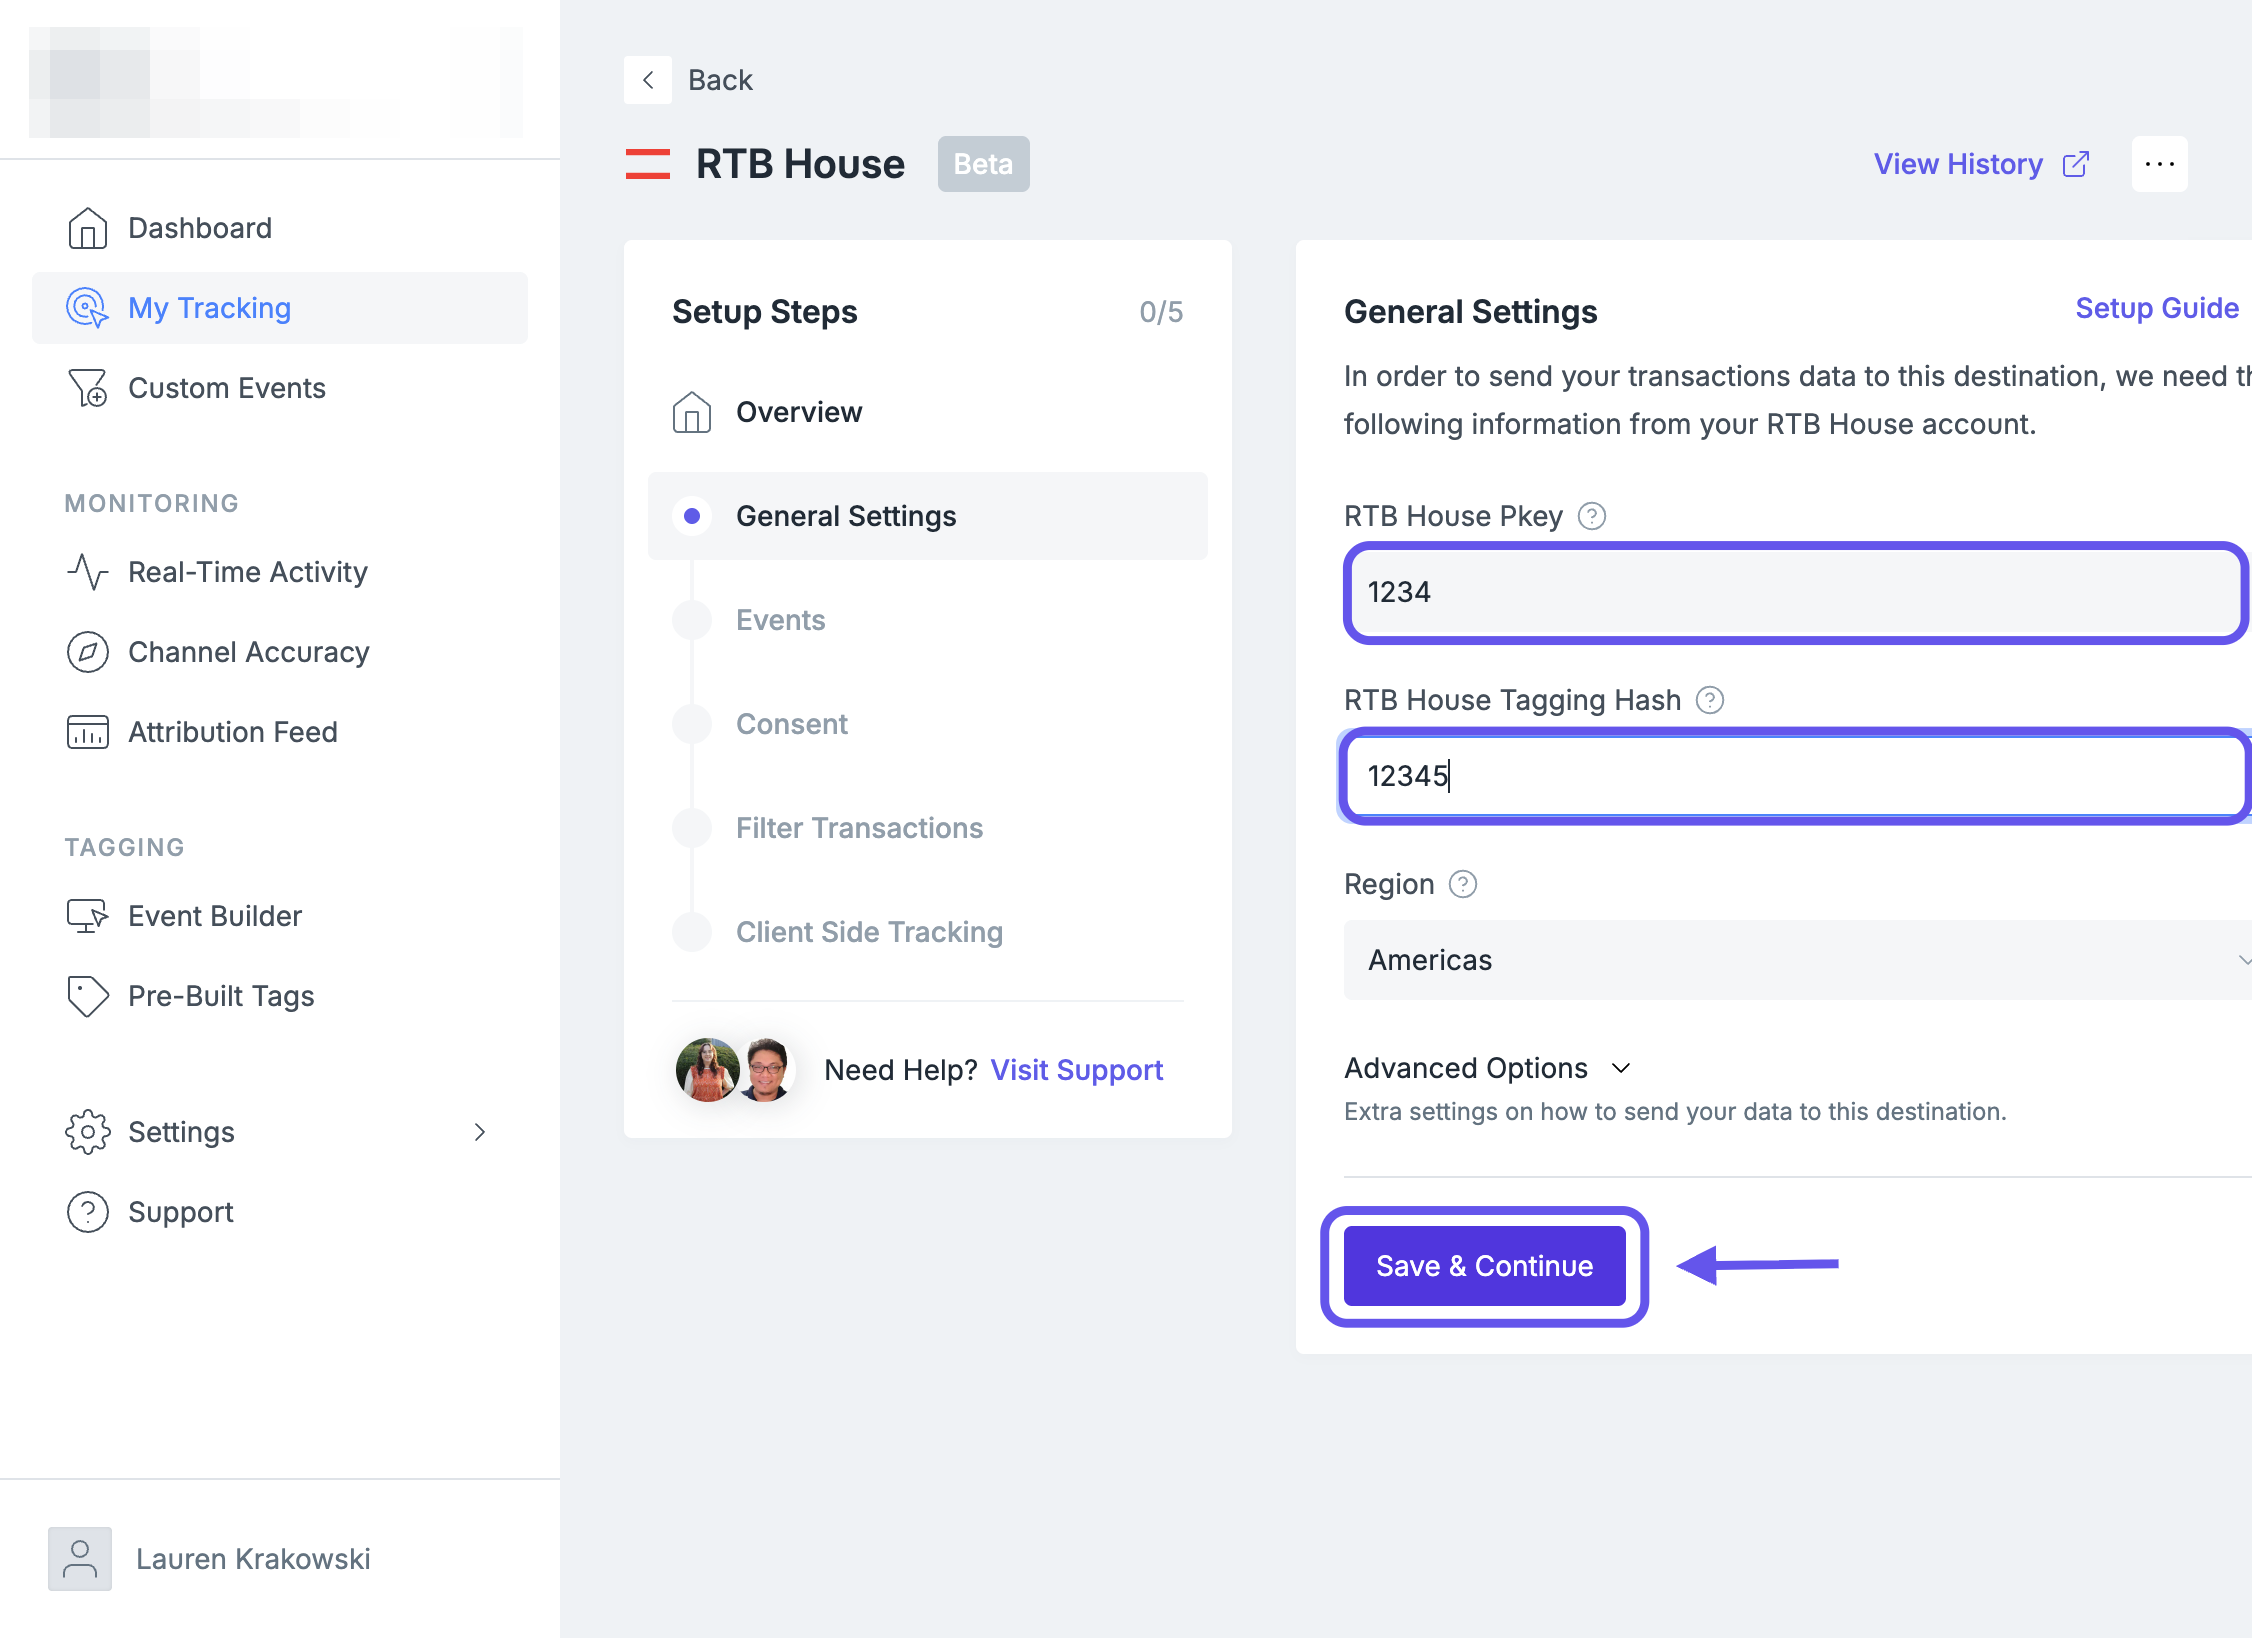The height and width of the screenshot is (1638, 2252).
Task: Focus the RTB House Tagging Hash input field
Action: pos(1796,776)
